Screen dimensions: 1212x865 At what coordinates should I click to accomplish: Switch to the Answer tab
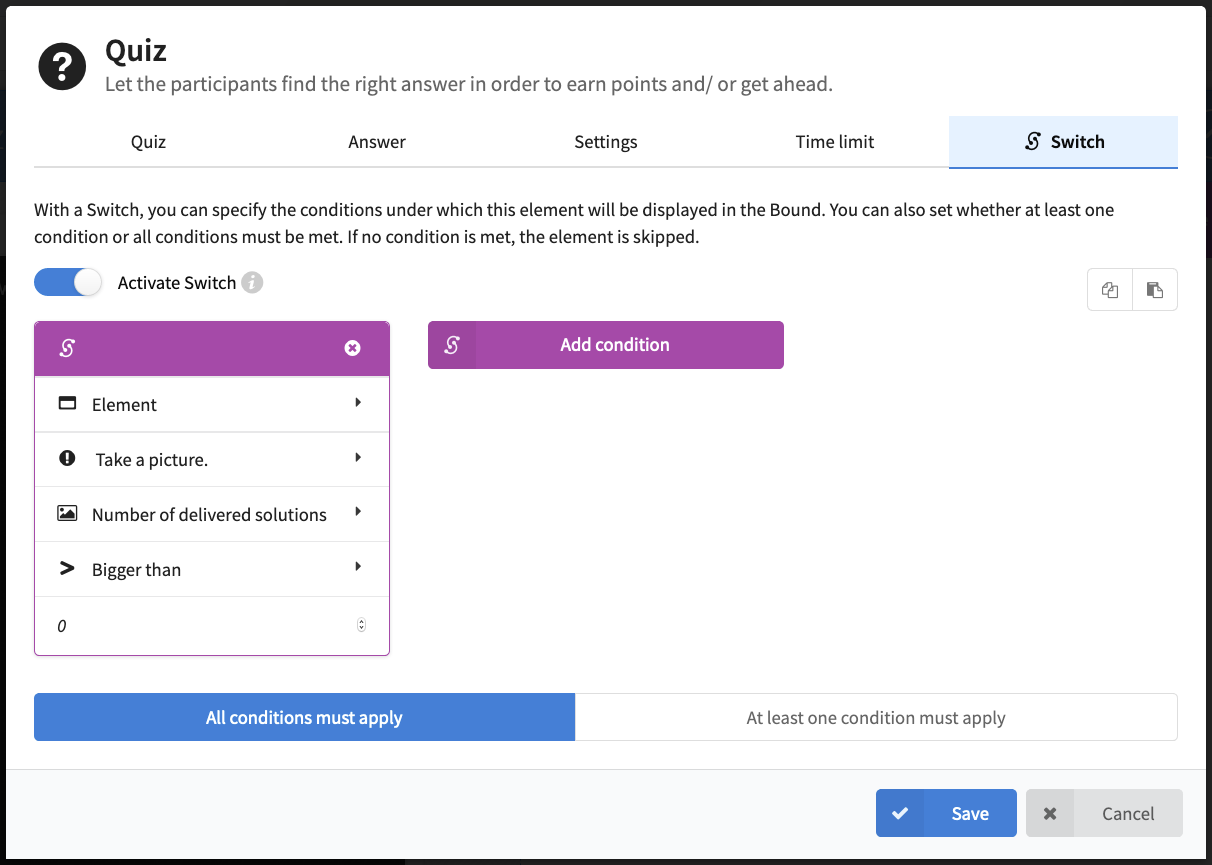point(377,142)
